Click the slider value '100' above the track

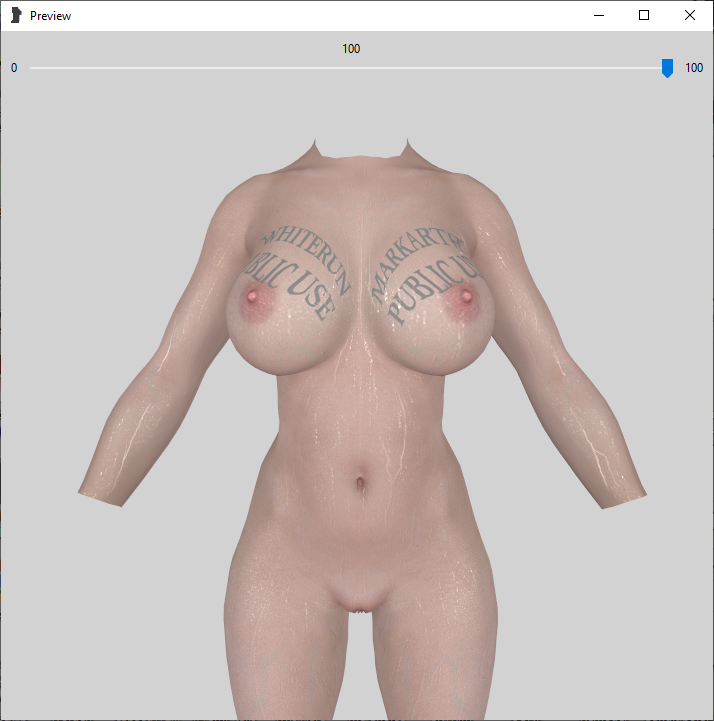pos(351,49)
